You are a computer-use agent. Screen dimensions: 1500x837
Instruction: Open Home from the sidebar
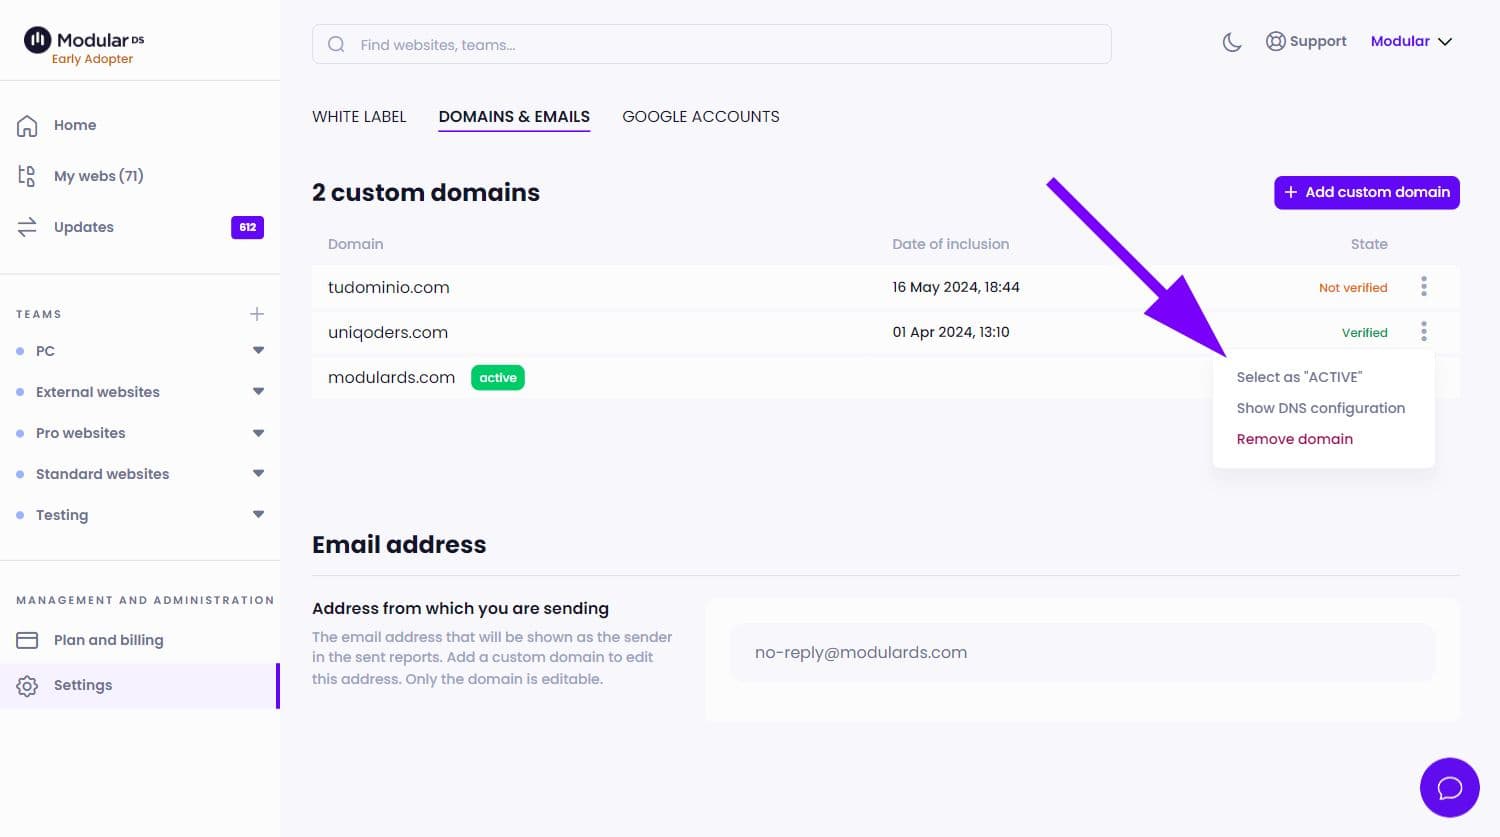(x=75, y=125)
